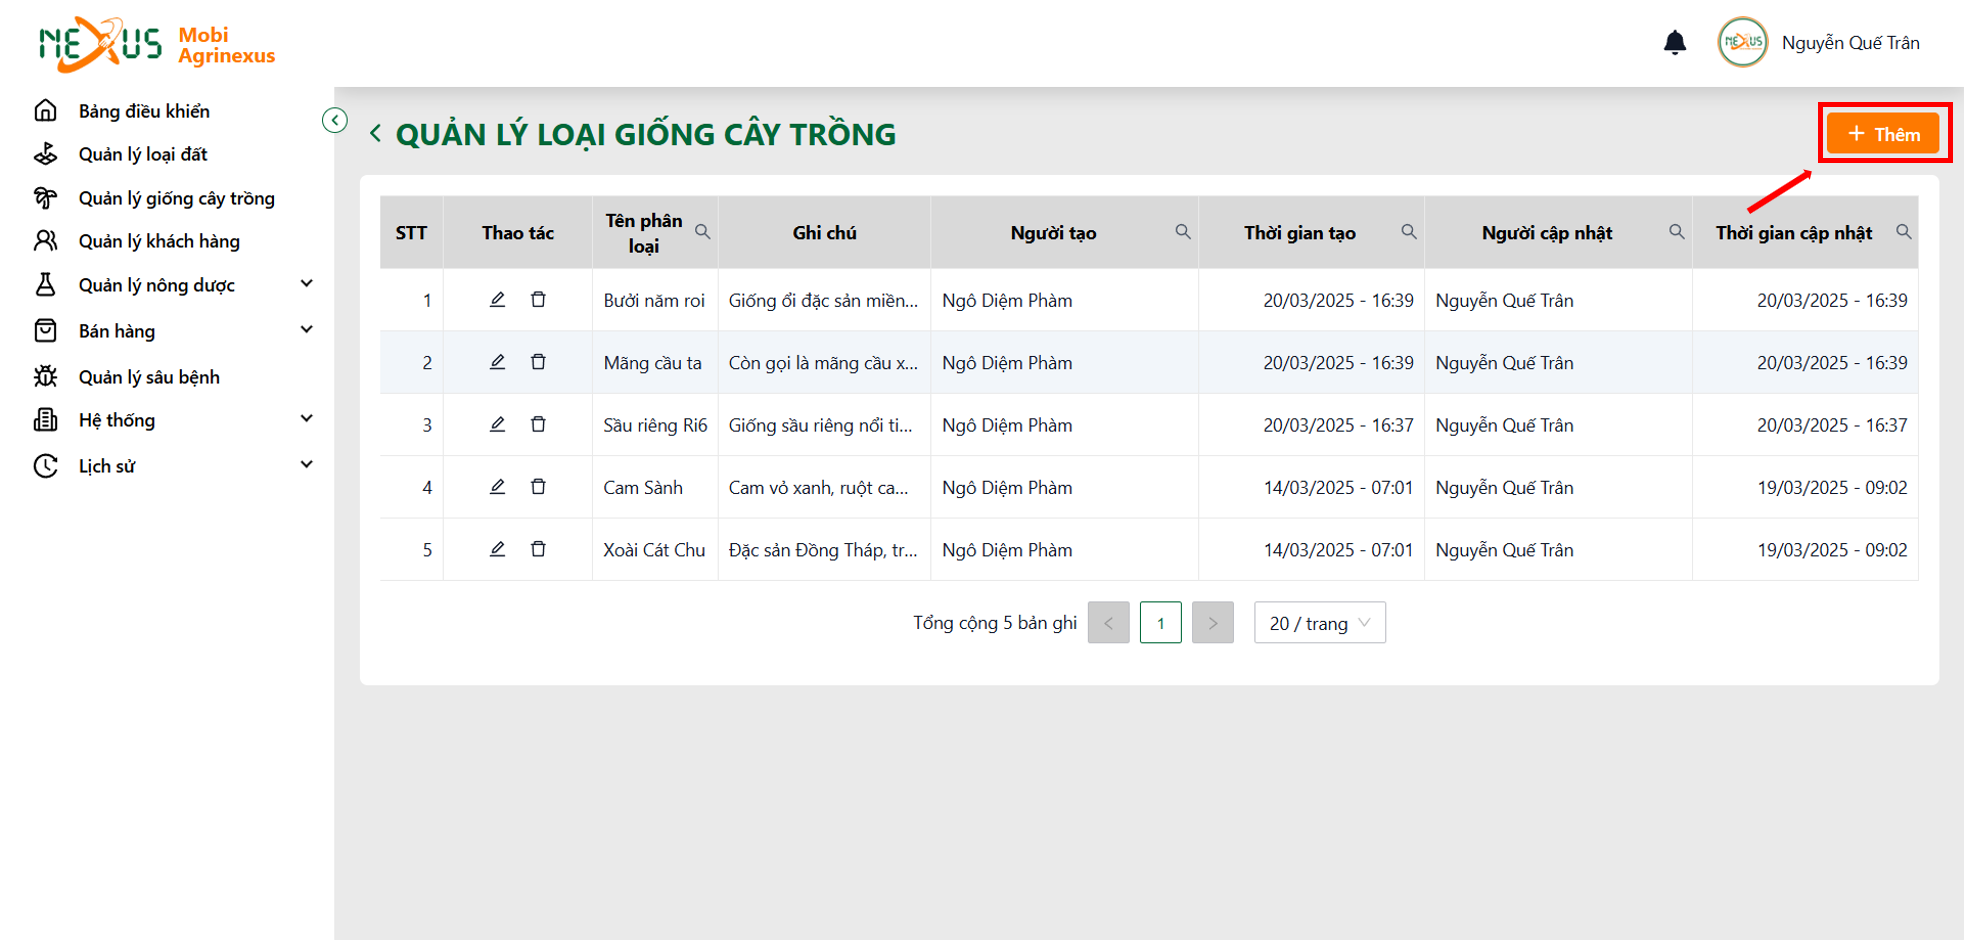This screenshot has width=1966, height=942.
Task: Click the Ghi chú column header
Action: pyautogui.click(x=824, y=233)
